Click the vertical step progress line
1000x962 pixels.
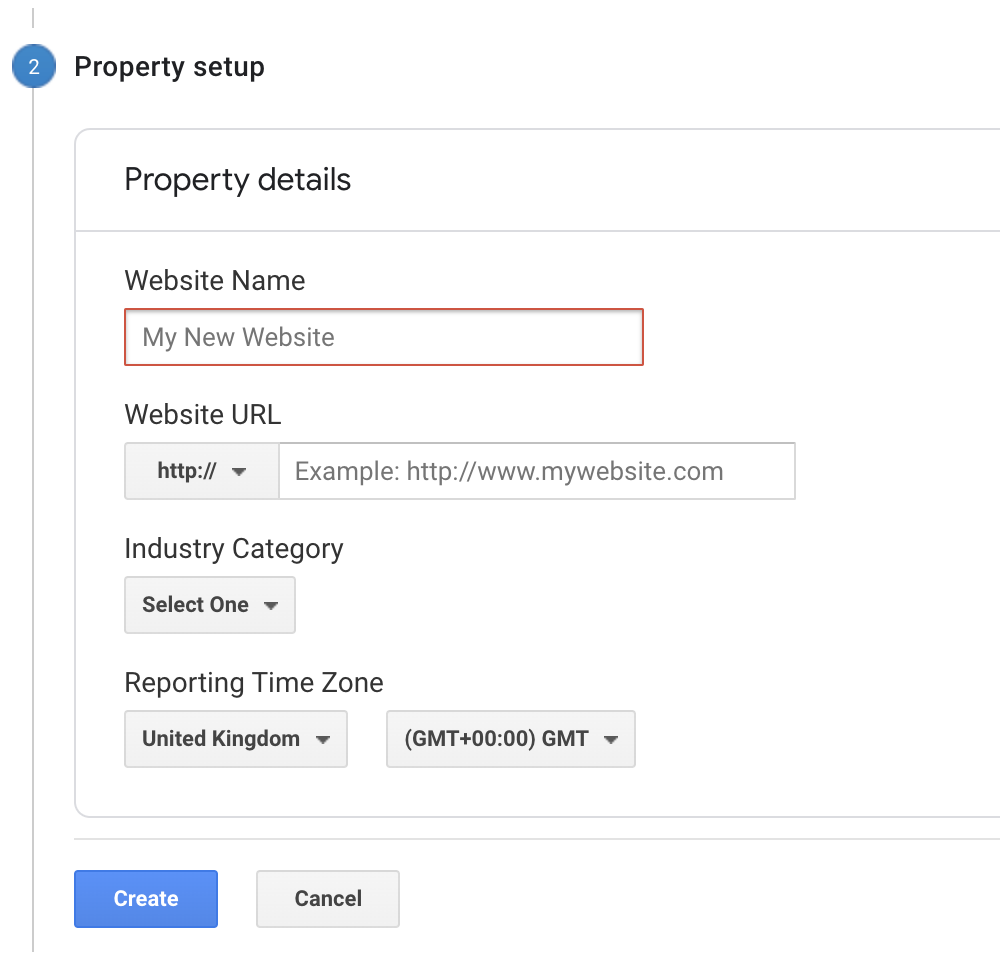[33, 500]
